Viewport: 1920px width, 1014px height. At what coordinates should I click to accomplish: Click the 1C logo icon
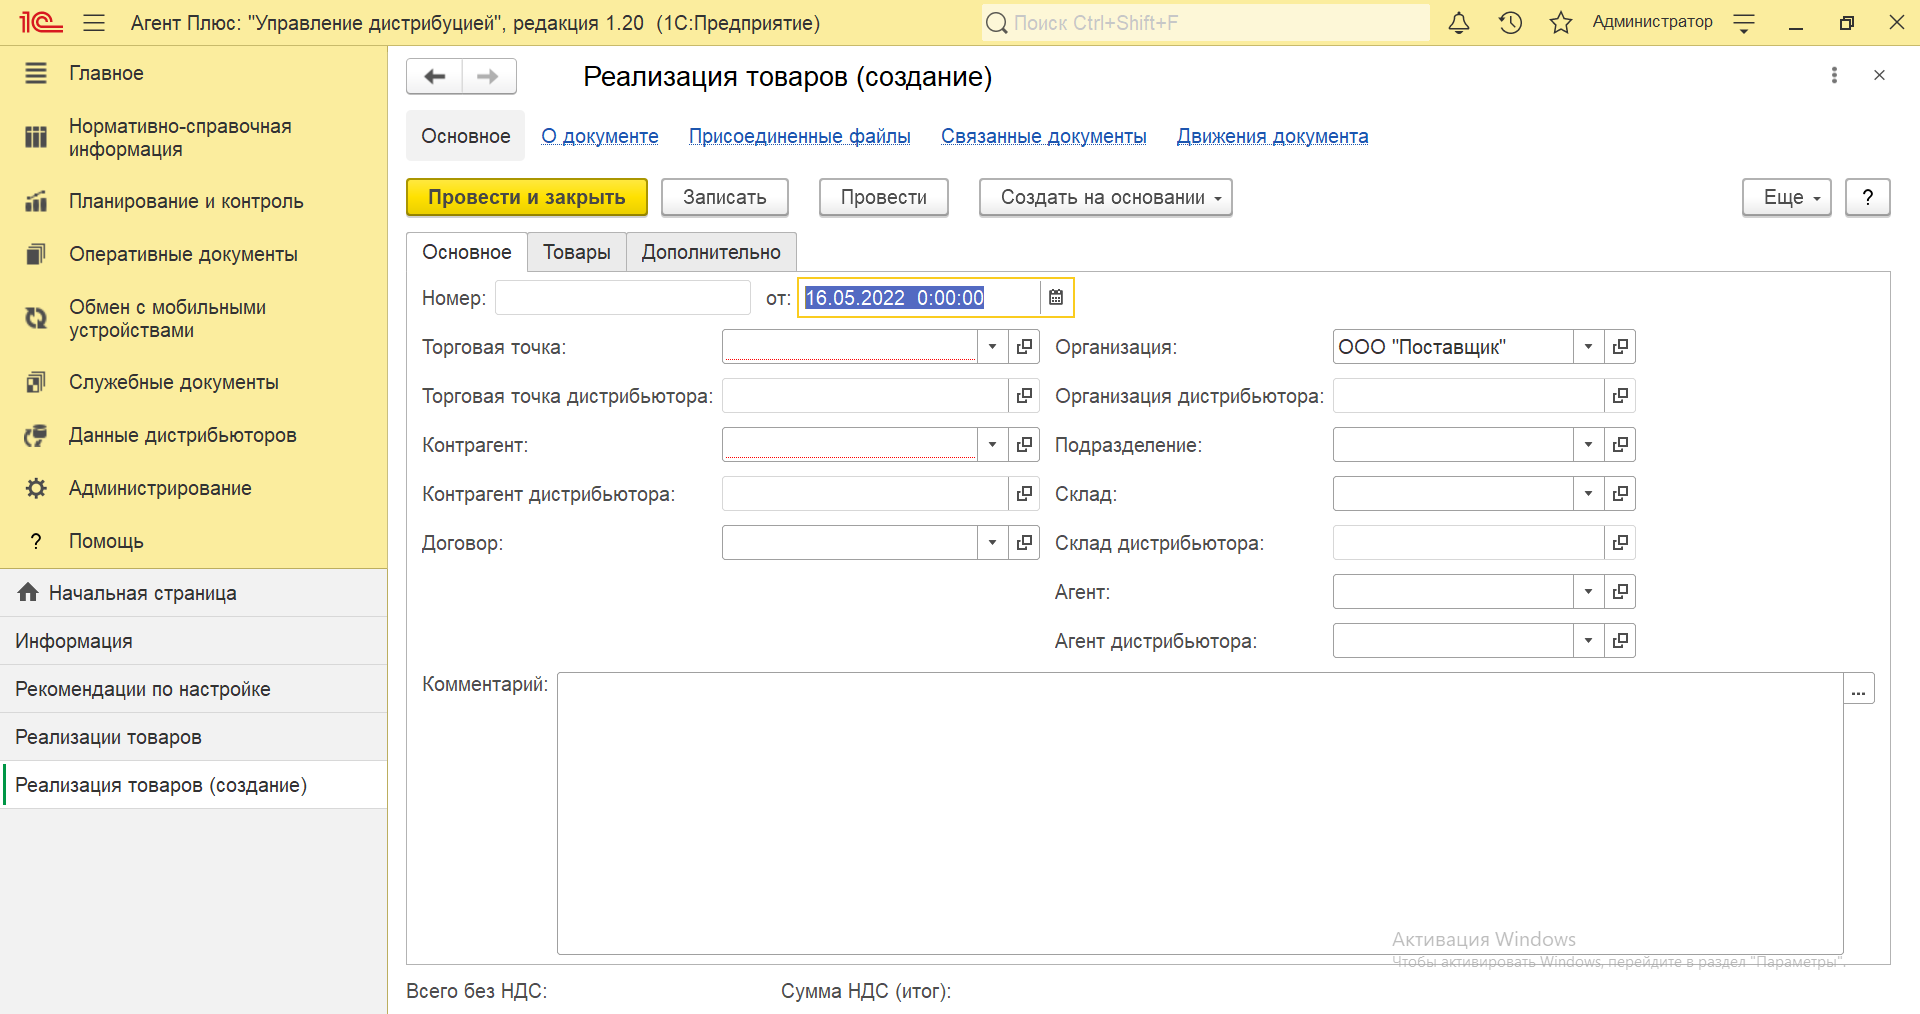click(41, 22)
